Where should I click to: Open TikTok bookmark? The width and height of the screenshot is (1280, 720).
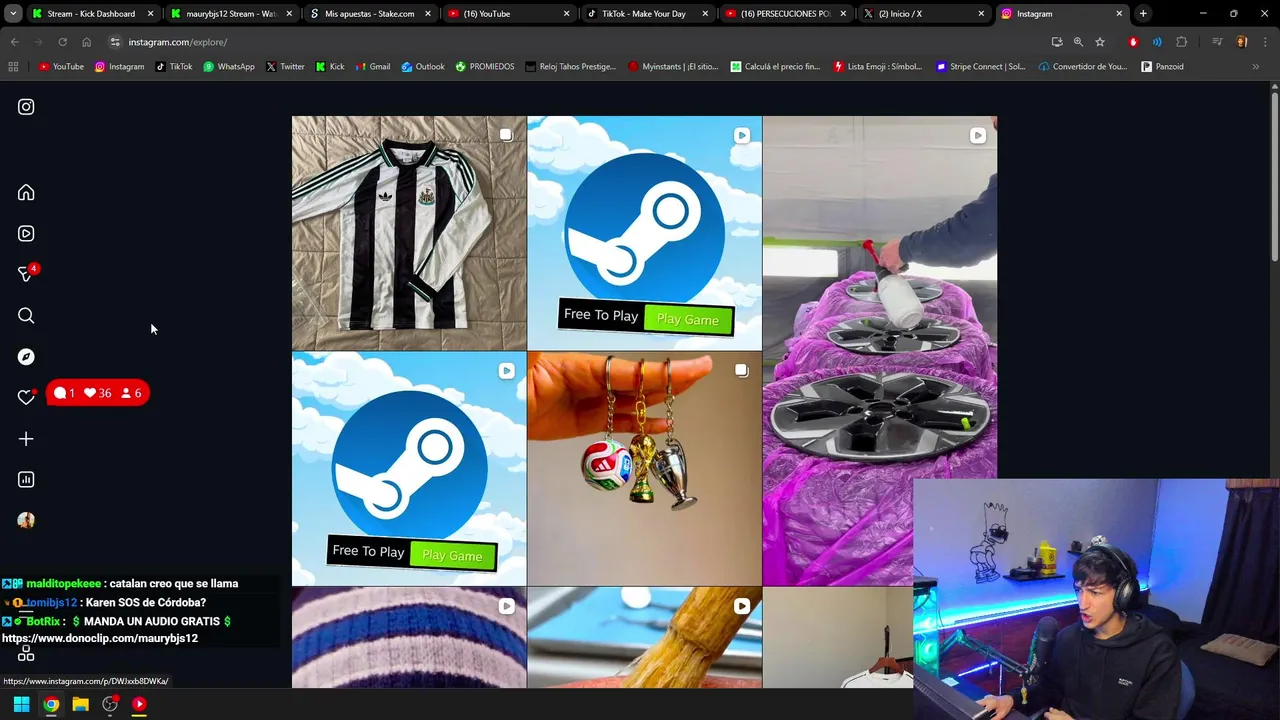point(173,67)
